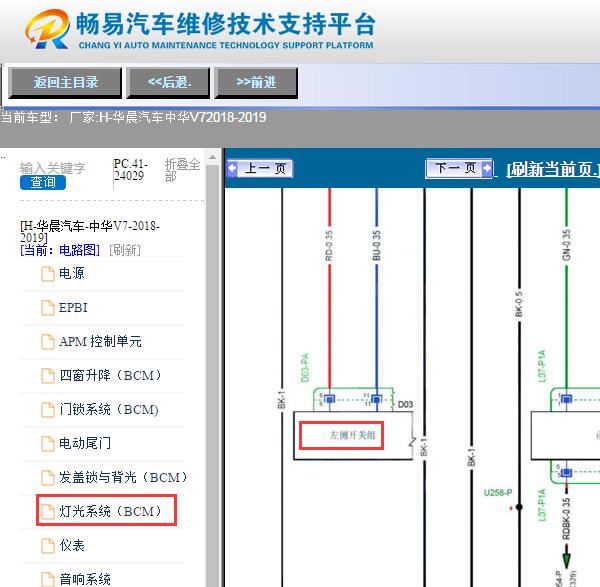Click the [H-华晨汽车-中华V7-2018-2019] heading
The image size is (600, 587).
pyautogui.click(x=90, y=231)
